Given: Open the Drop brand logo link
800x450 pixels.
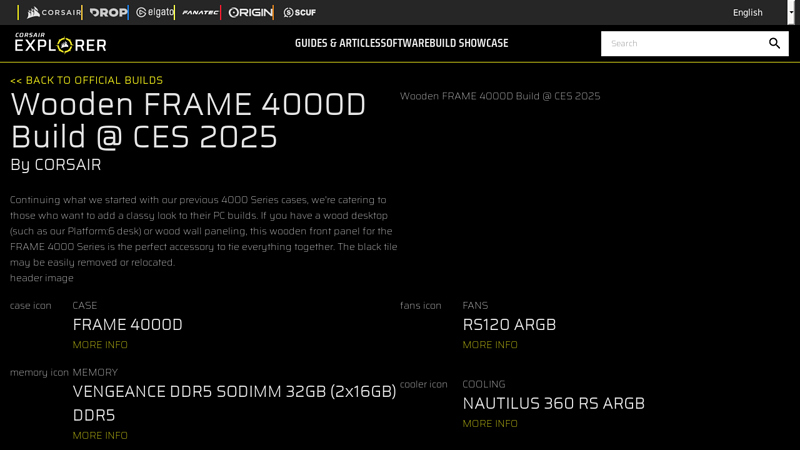Looking at the screenshot, I should tap(108, 12).
